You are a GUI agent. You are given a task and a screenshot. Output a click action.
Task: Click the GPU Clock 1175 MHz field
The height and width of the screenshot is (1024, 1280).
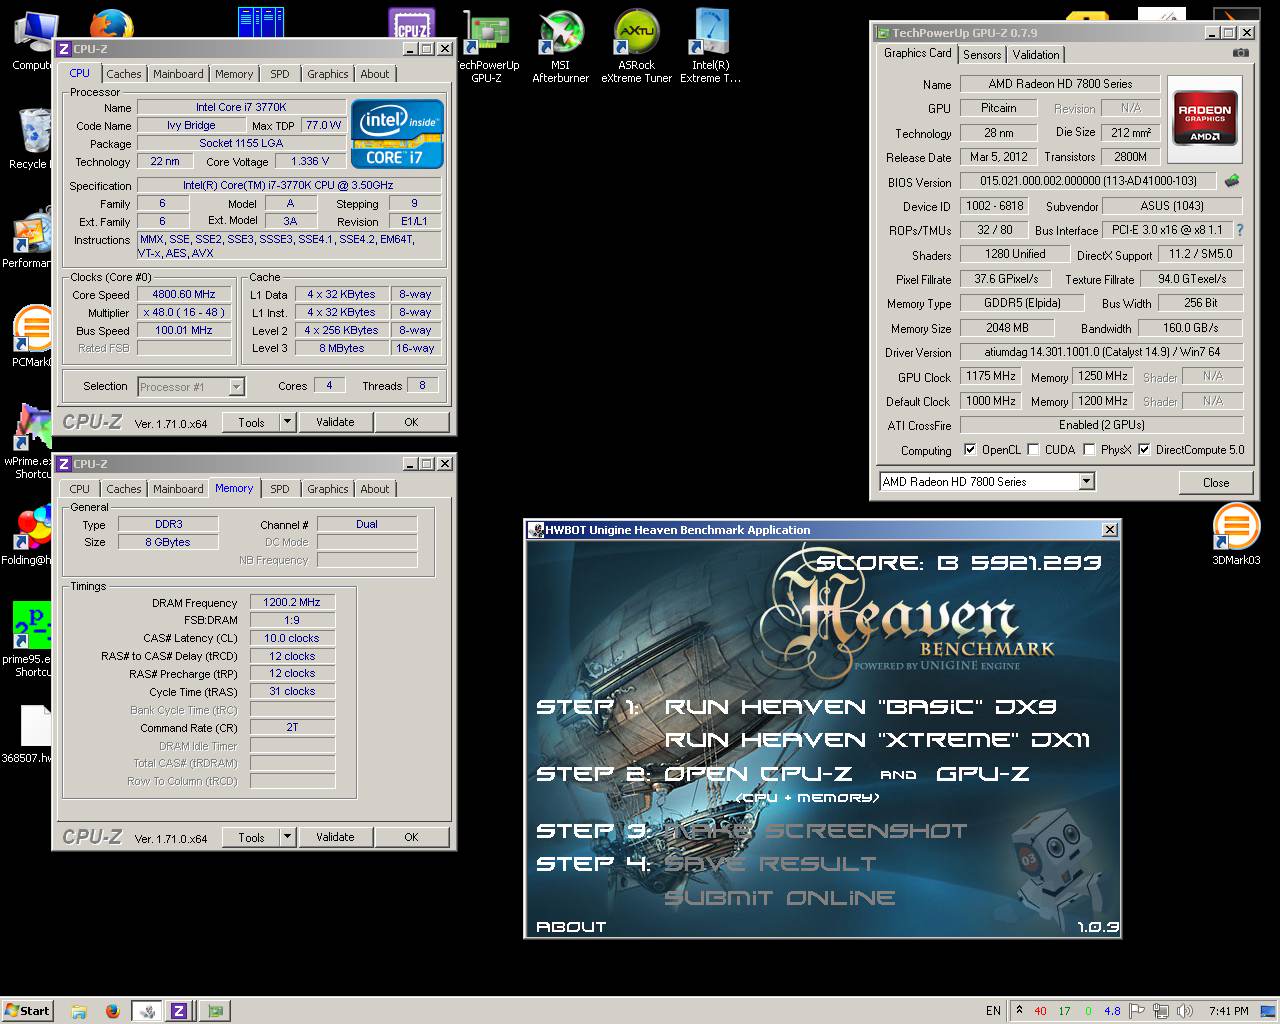pyautogui.click(x=991, y=376)
